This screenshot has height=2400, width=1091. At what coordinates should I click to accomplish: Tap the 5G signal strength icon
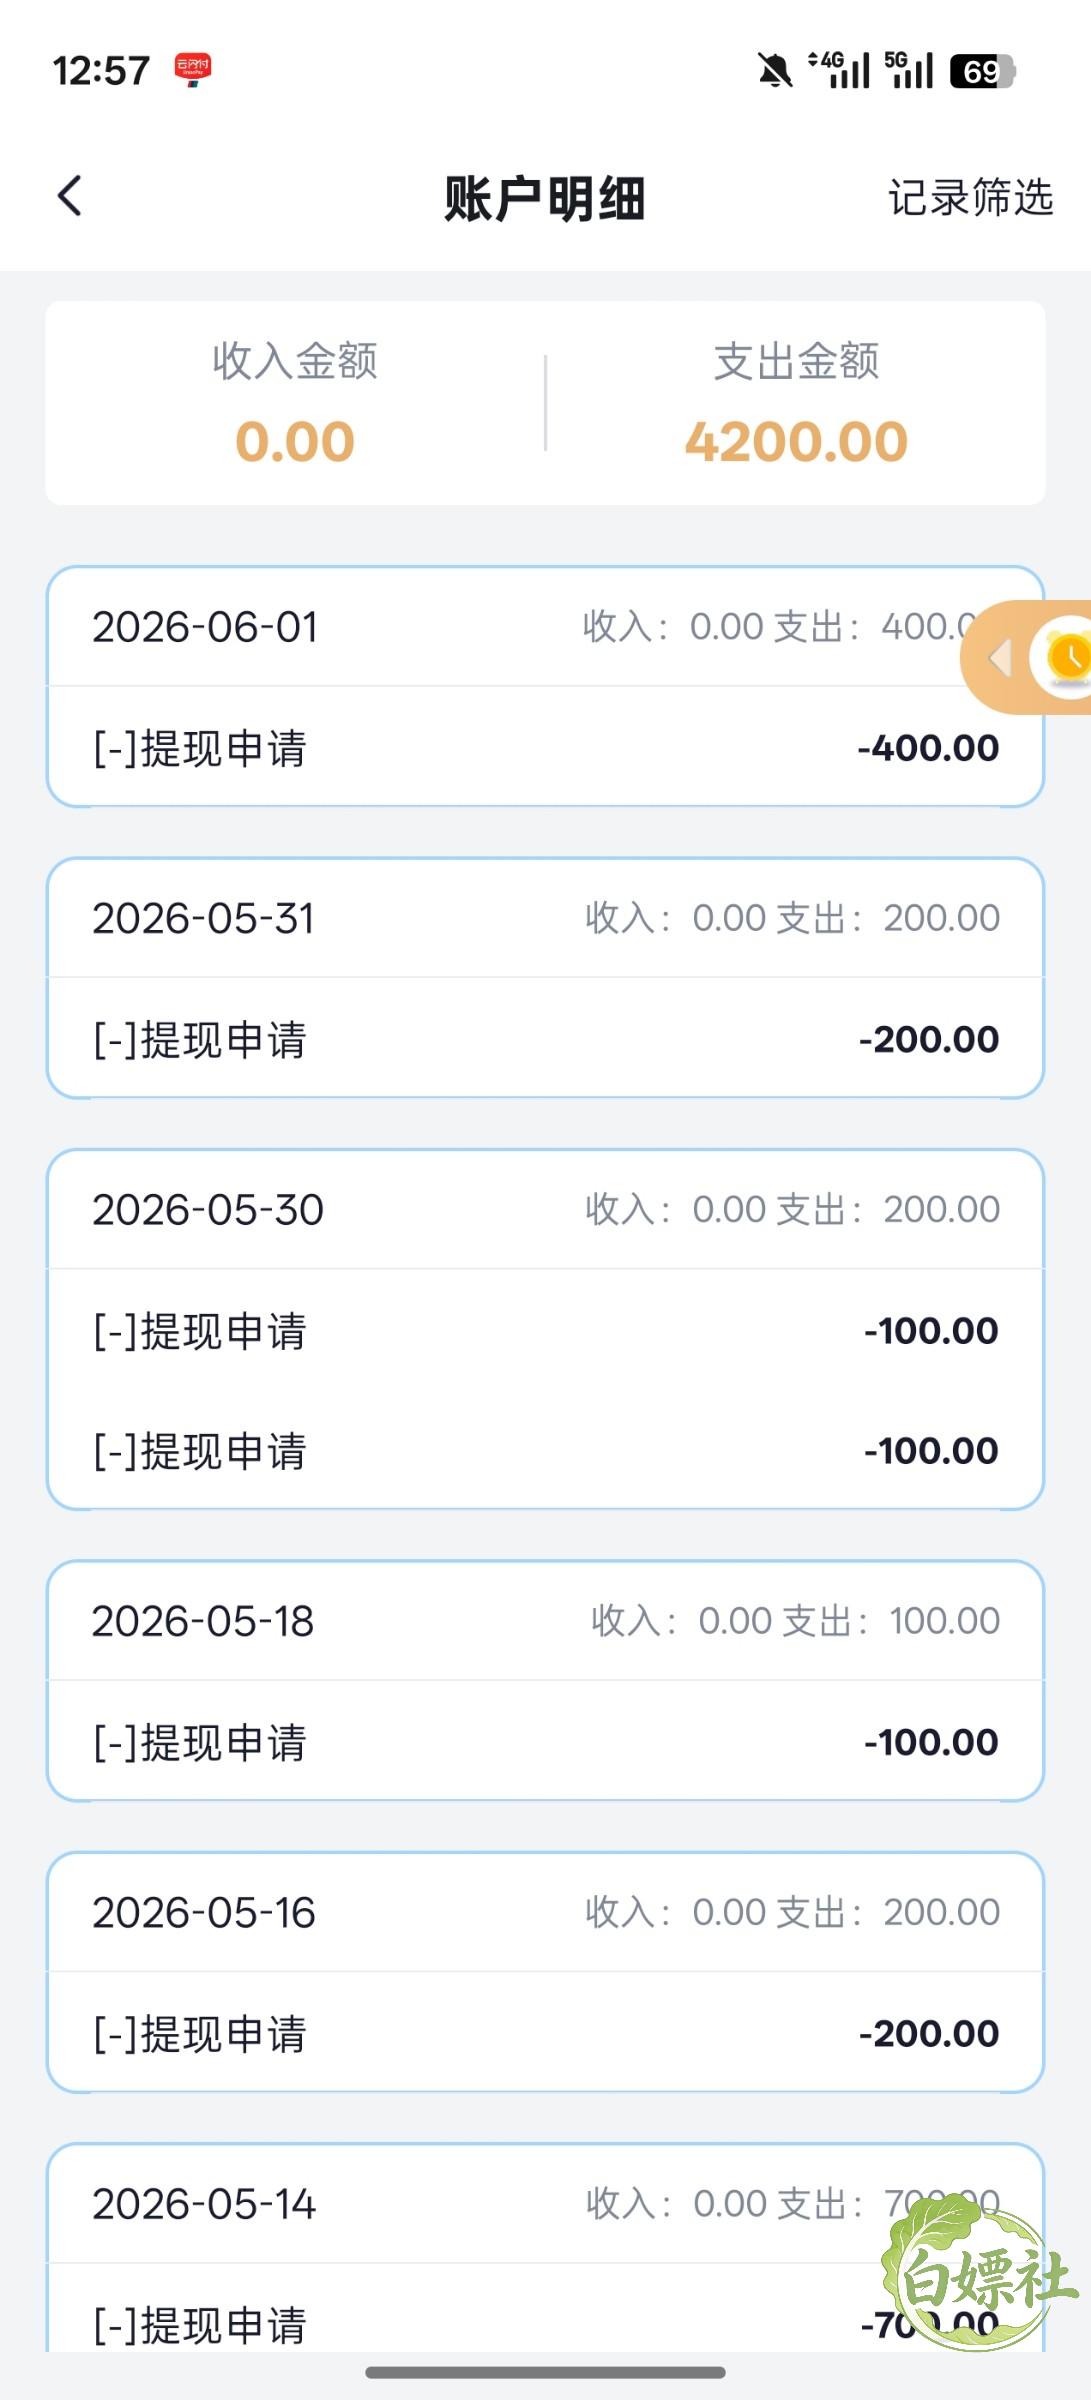(x=908, y=70)
